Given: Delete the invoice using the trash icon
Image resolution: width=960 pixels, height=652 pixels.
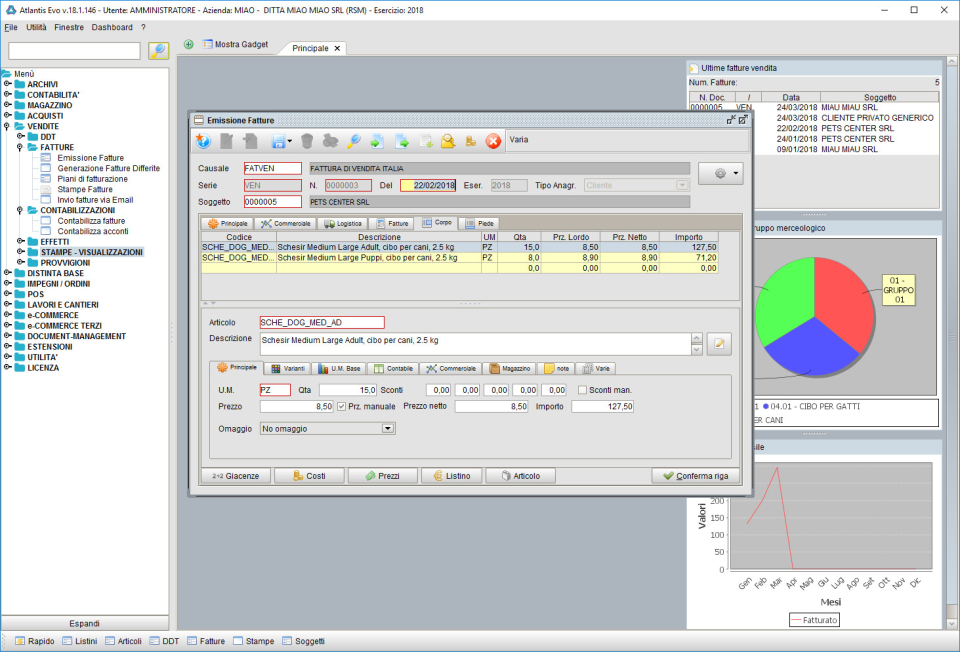Looking at the screenshot, I should (307, 141).
